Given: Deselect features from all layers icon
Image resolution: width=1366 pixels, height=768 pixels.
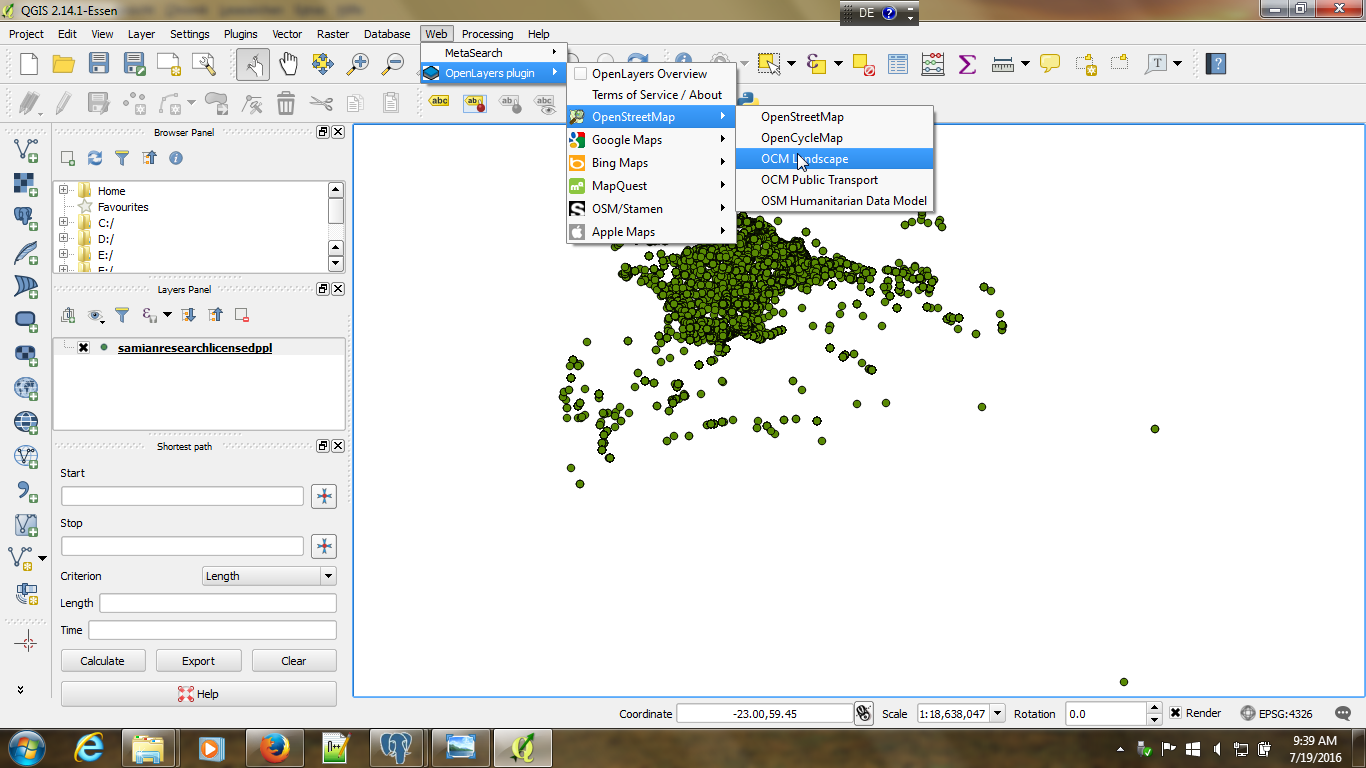Looking at the screenshot, I should point(863,64).
